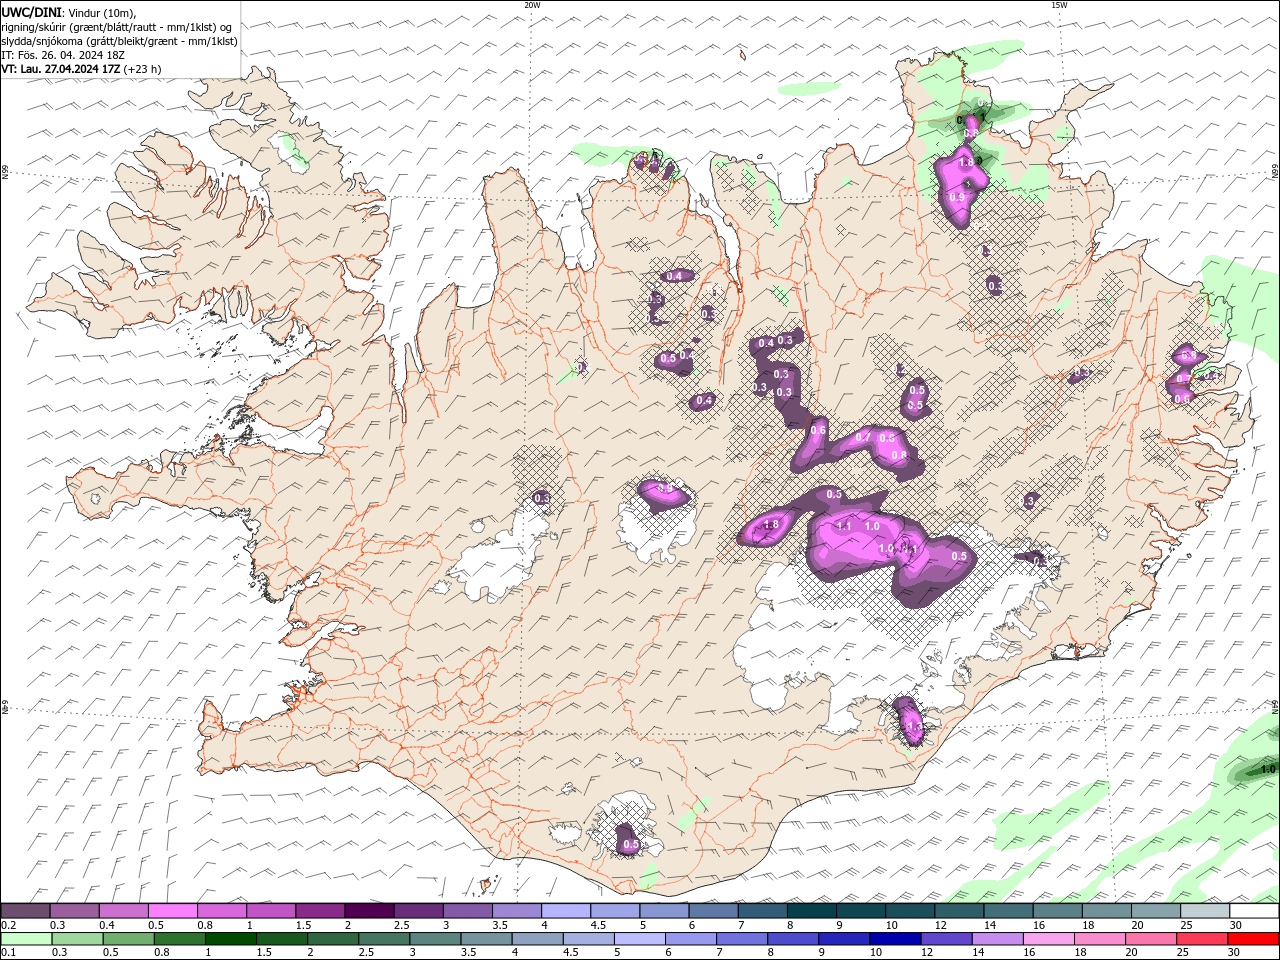Image resolution: width=1280 pixels, height=960 pixels.
Task: Pick the upper-row swatch labeled 16
Action: pos(1057,911)
